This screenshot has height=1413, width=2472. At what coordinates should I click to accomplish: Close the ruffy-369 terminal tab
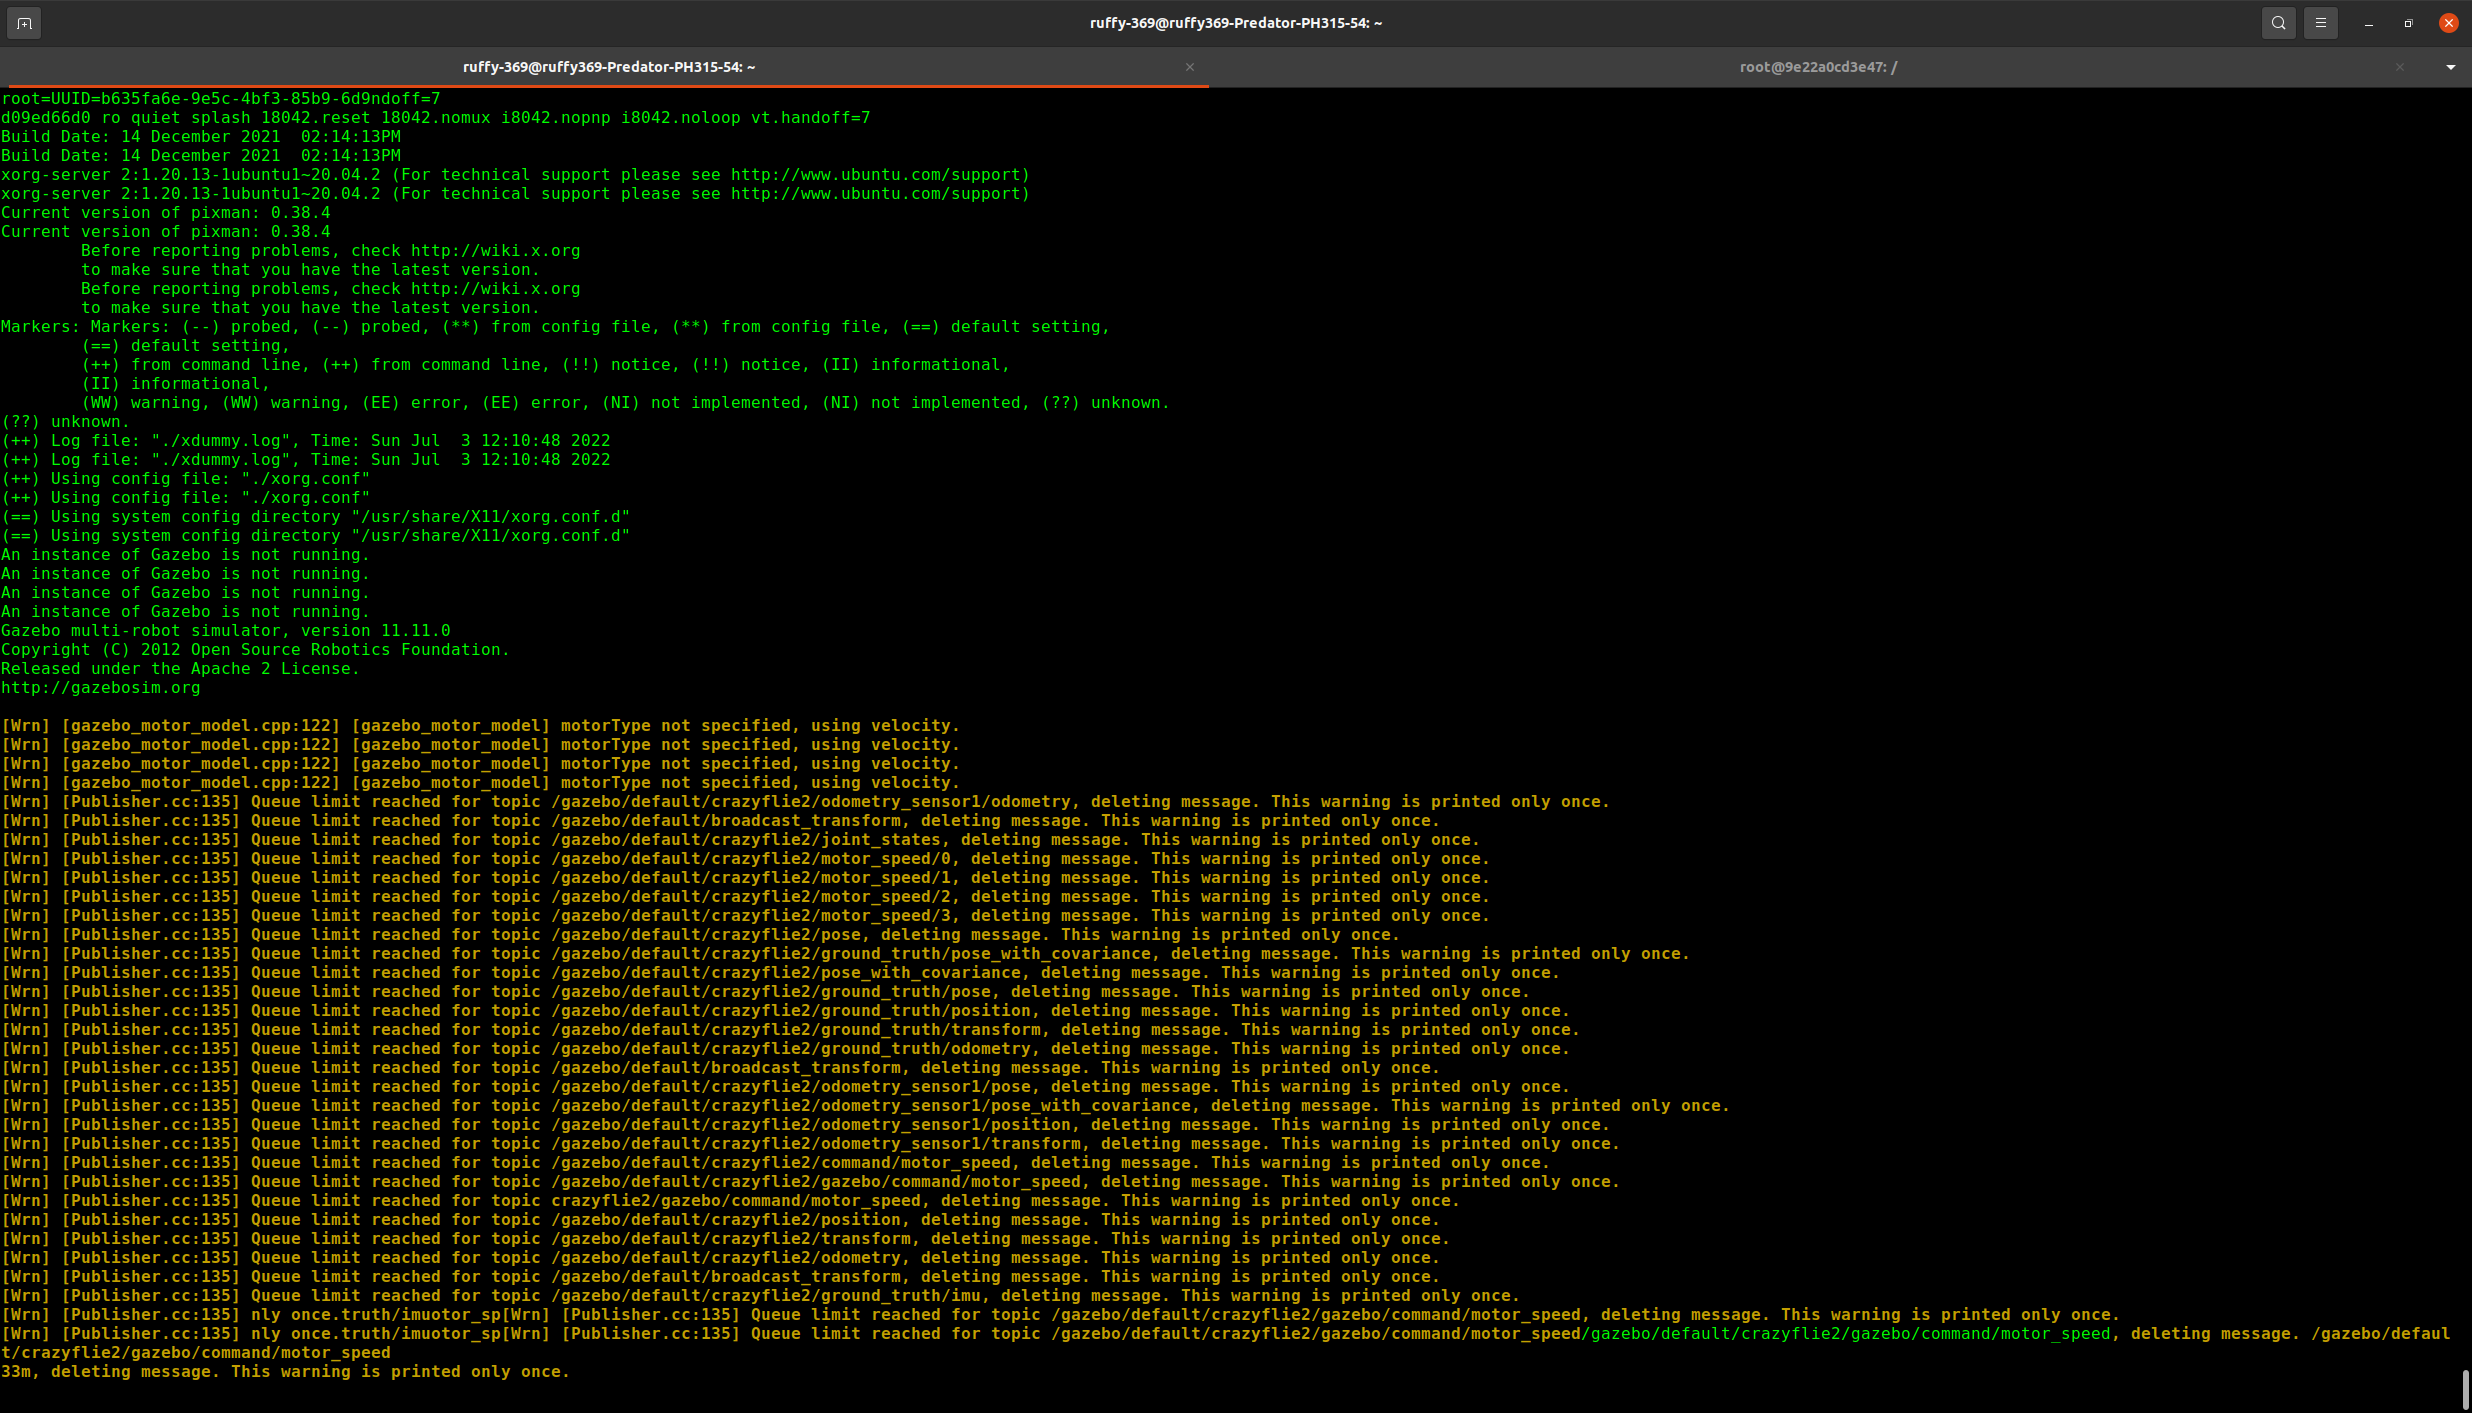click(x=1189, y=67)
